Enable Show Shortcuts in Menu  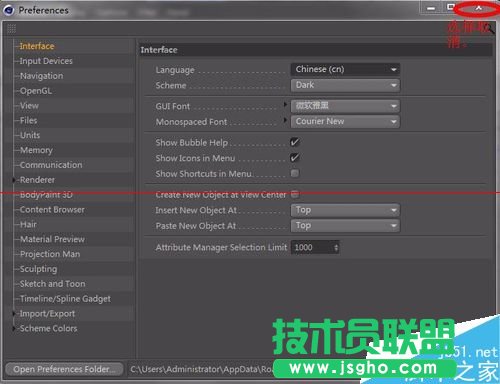(x=295, y=173)
